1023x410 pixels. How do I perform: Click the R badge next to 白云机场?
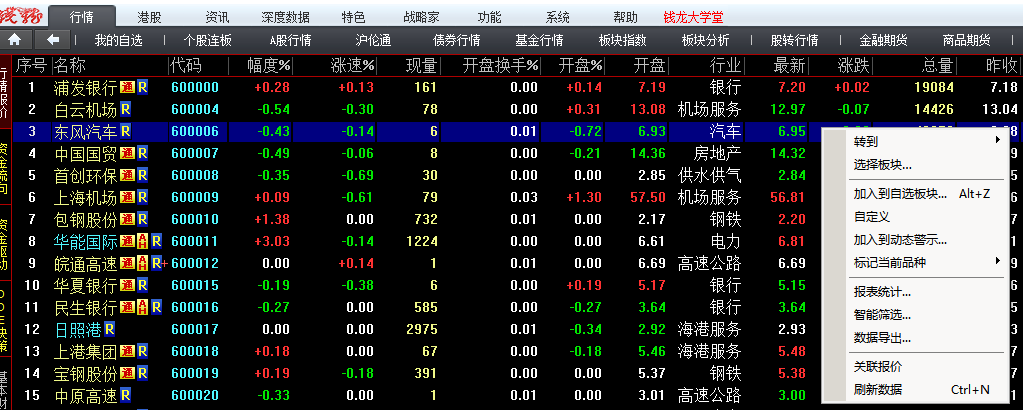point(126,109)
